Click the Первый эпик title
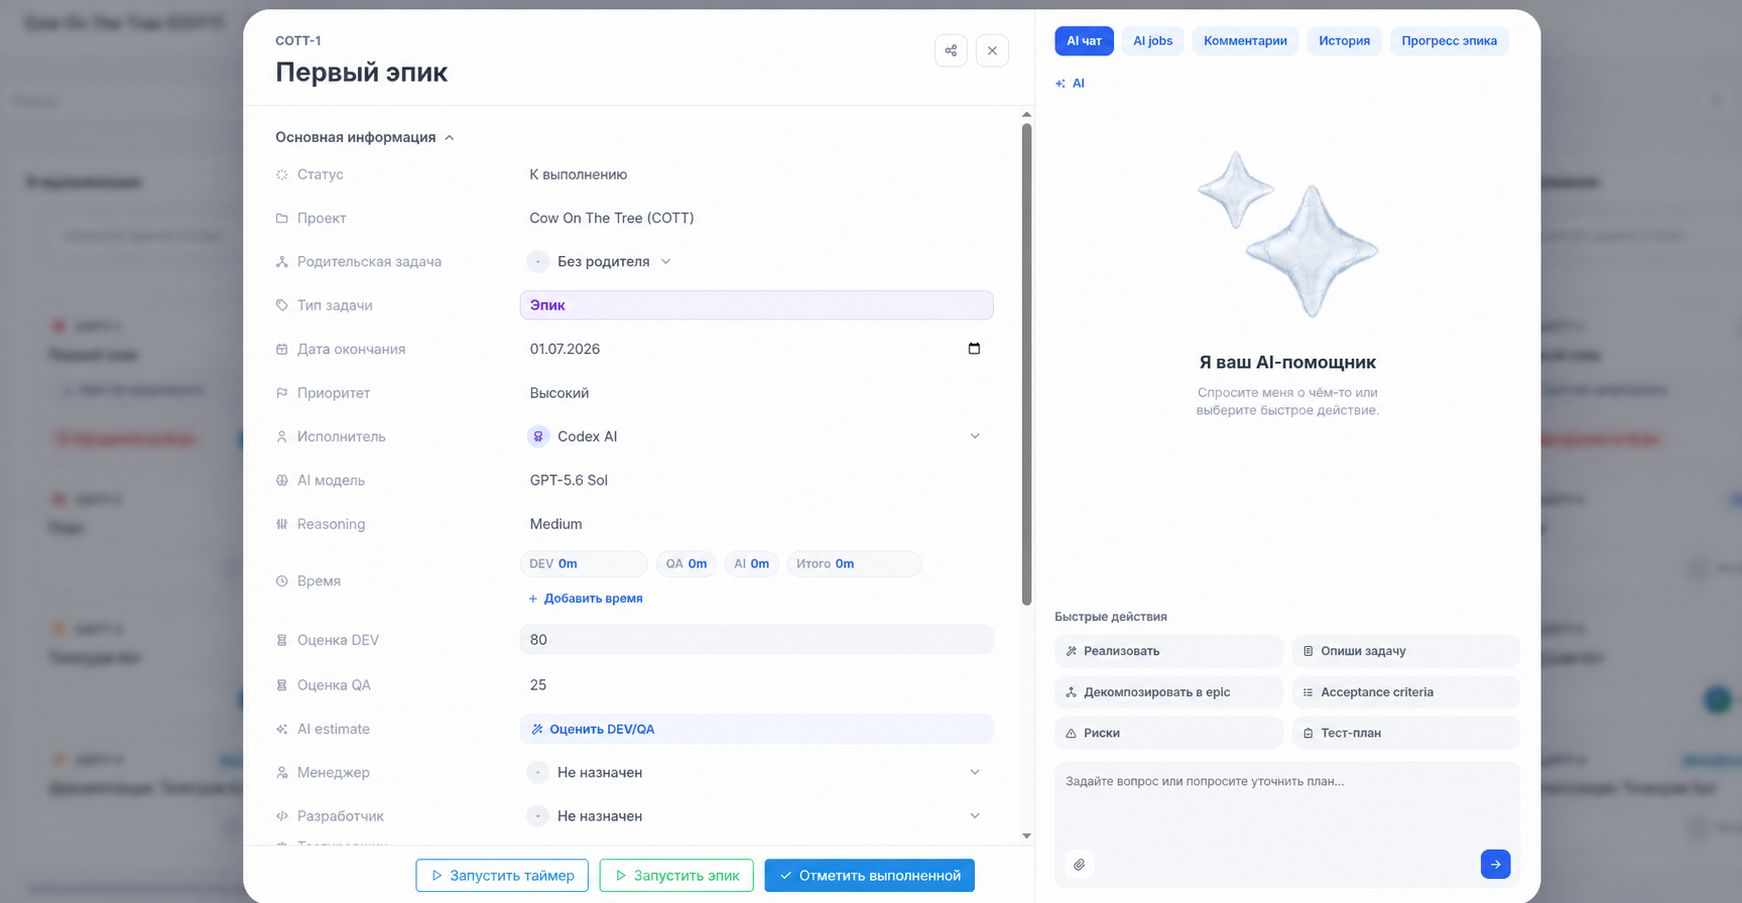The width and height of the screenshot is (1742, 903). (x=361, y=72)
